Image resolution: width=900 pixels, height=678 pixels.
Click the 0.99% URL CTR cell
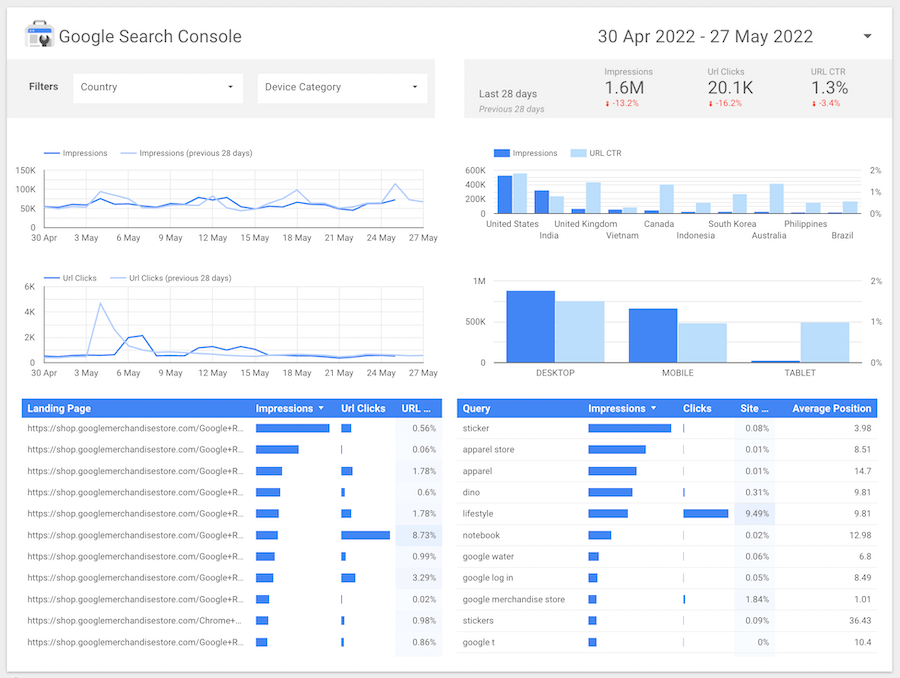pos(424,556)
